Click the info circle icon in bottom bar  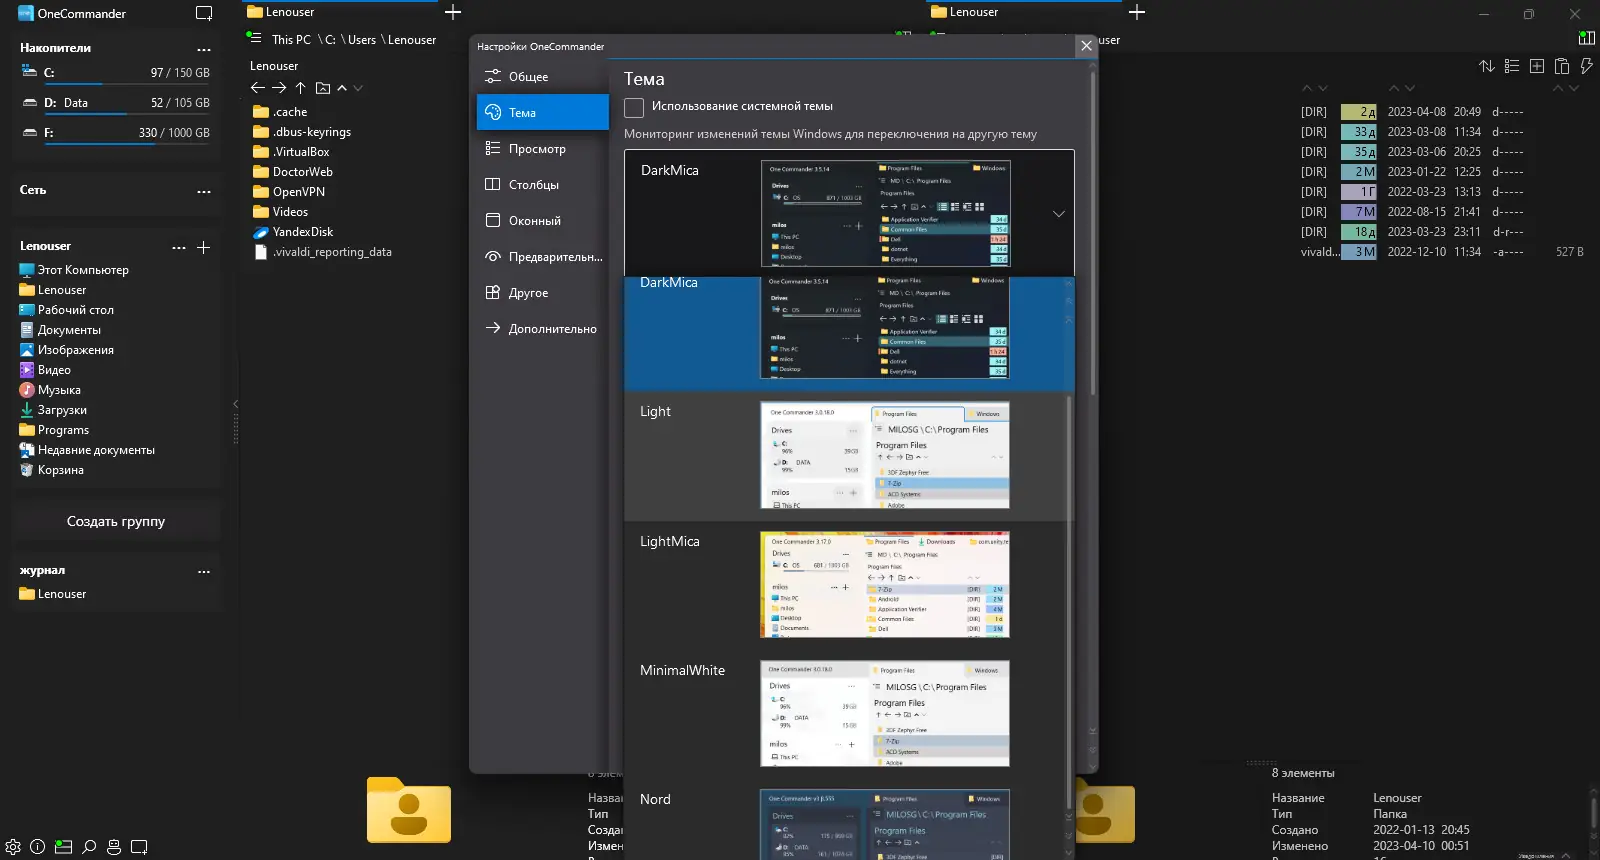[x=38, y=847]
